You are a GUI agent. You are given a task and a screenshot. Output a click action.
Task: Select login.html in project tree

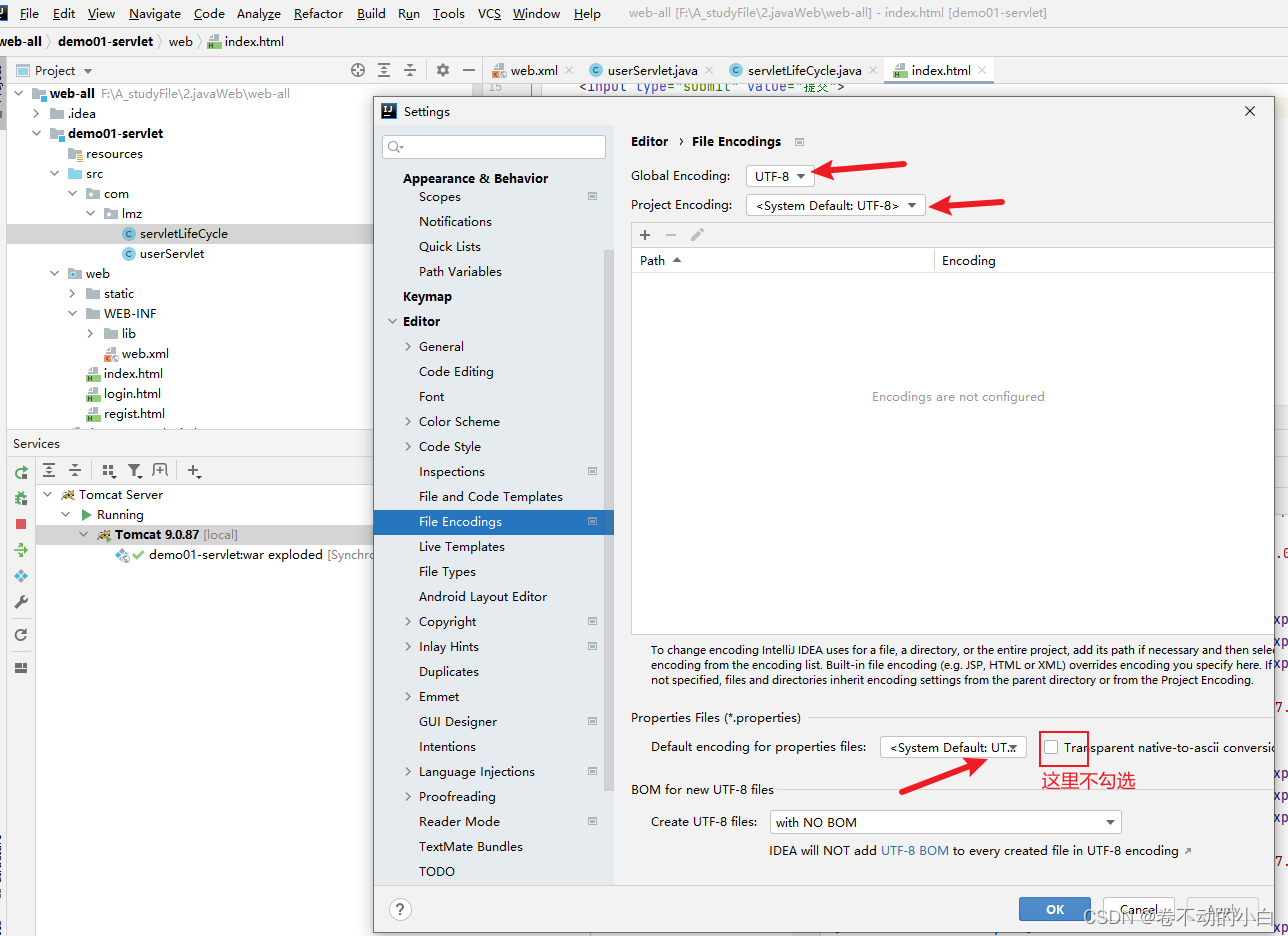tap(132, 393)
